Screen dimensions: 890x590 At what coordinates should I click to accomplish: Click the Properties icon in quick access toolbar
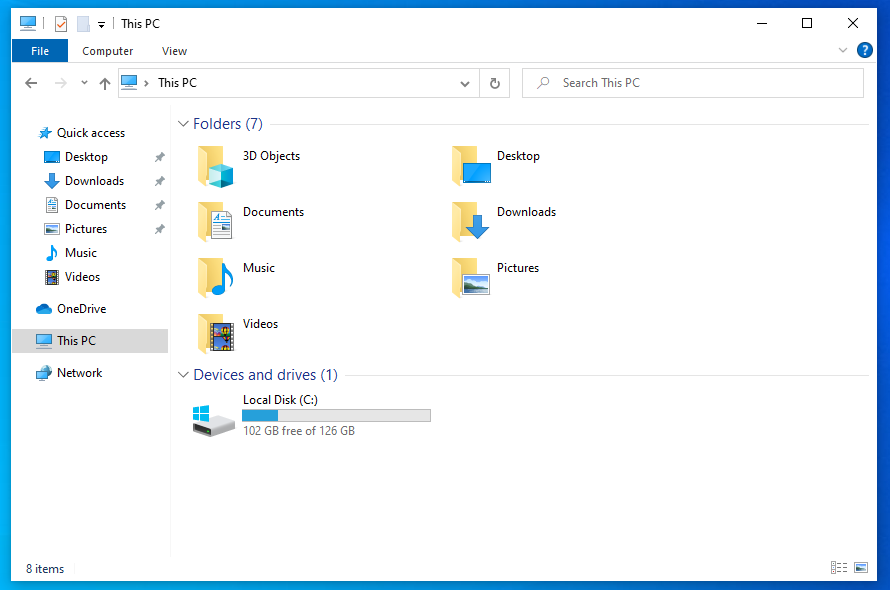pos(61,24)
